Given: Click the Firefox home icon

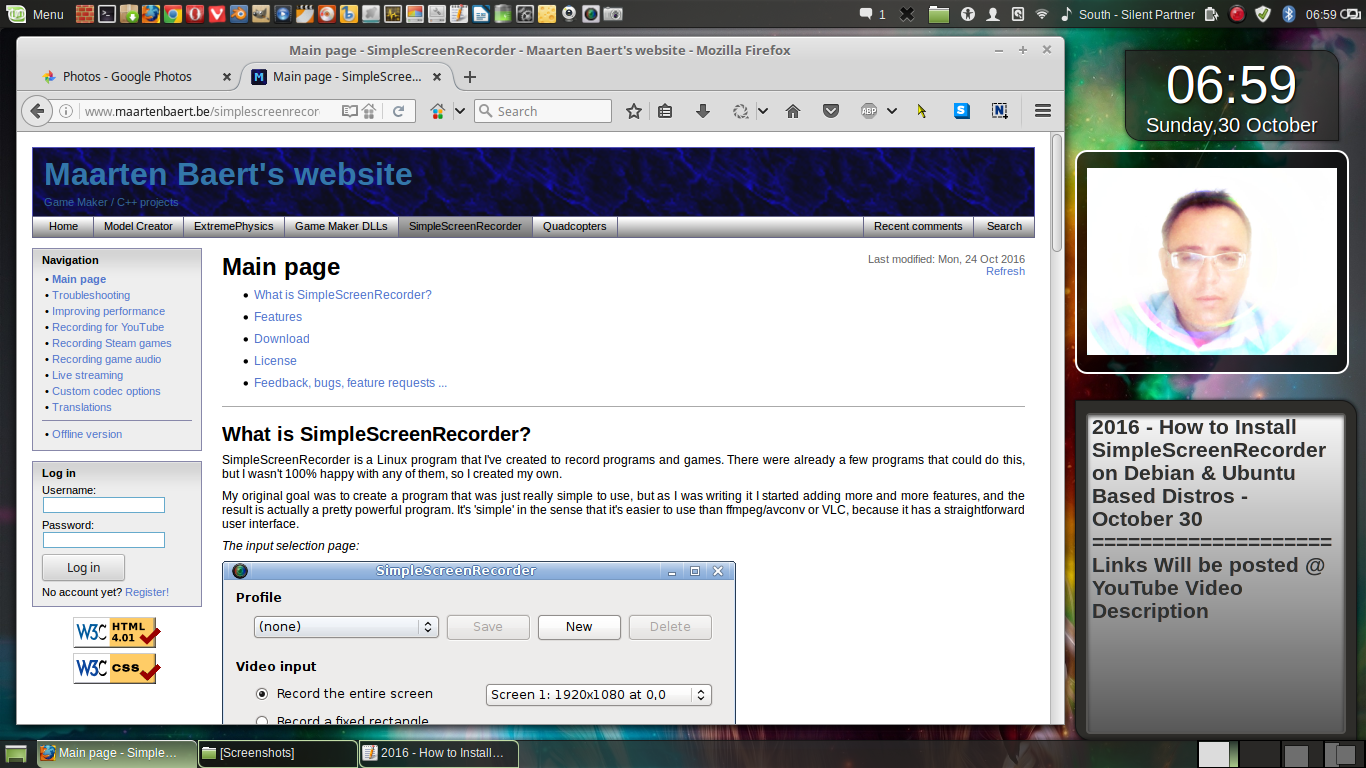Looking at the screenshot, I should [x=793, y=111].
